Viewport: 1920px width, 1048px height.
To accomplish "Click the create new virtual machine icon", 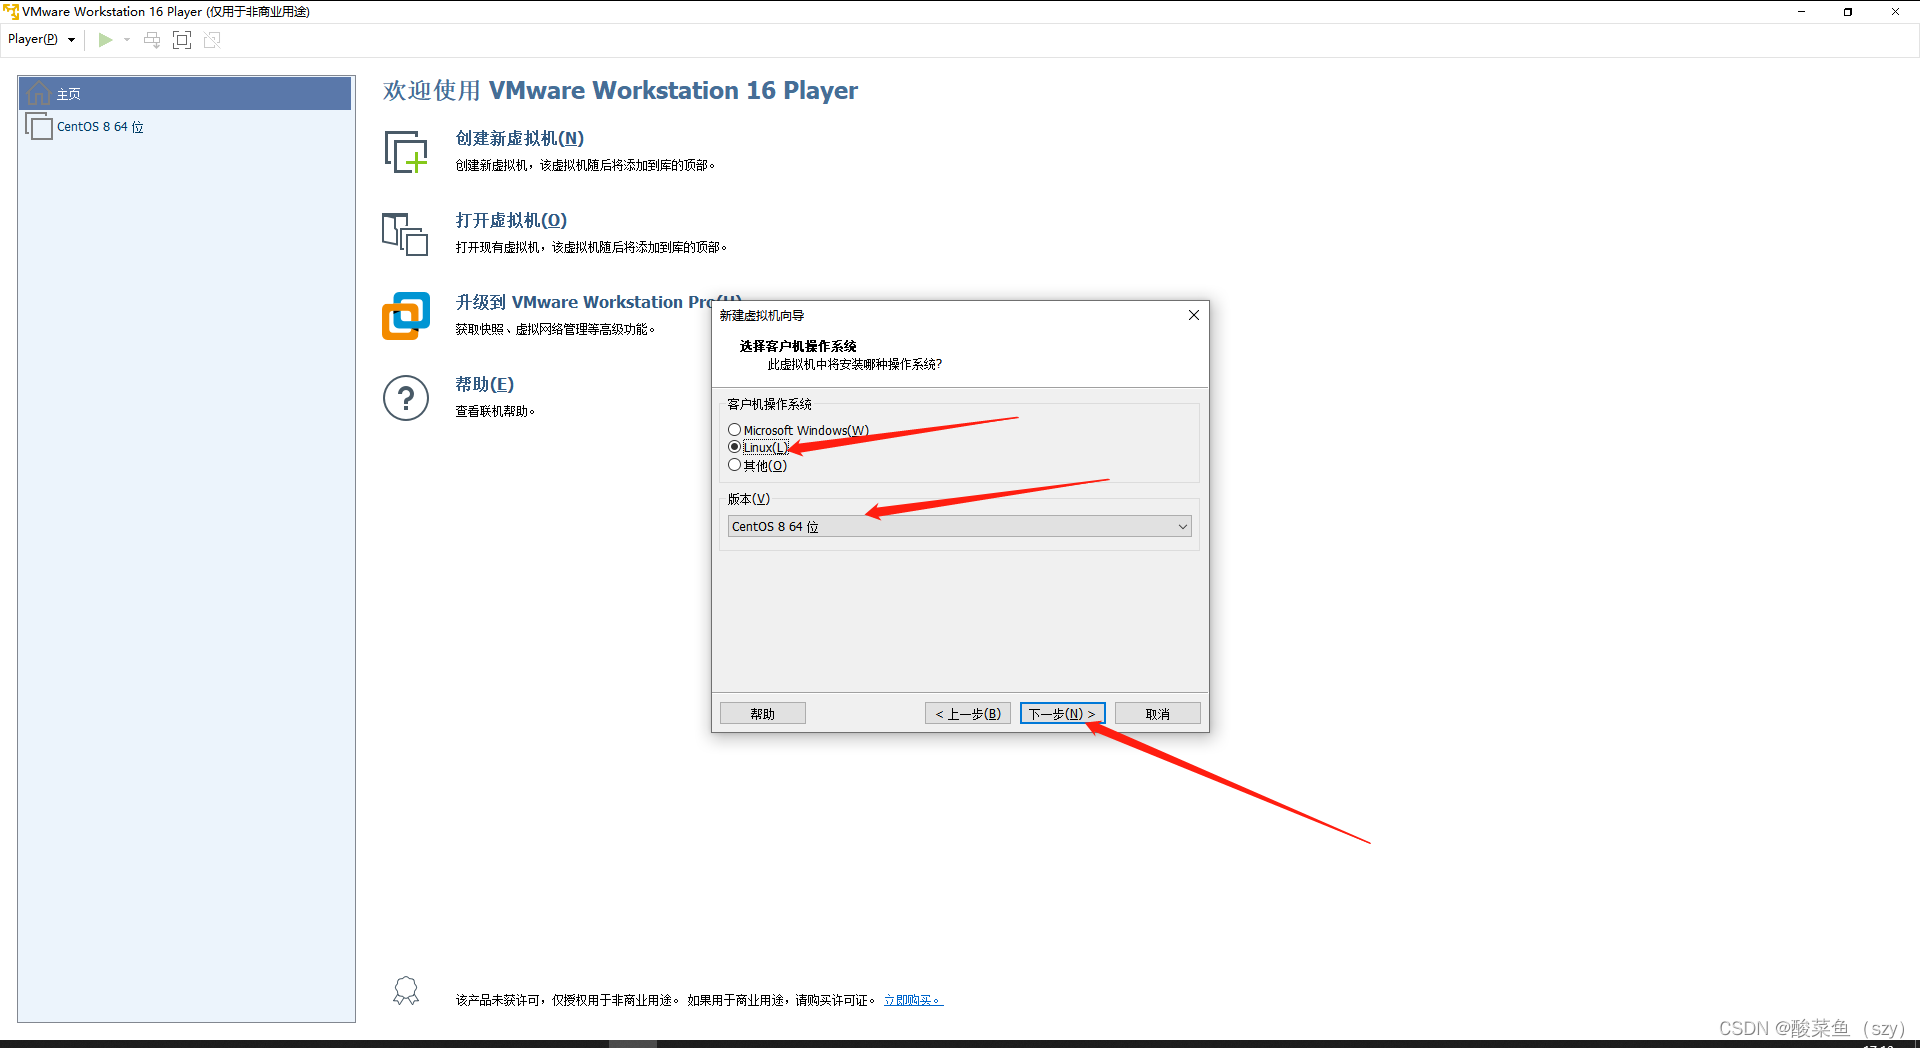I will [x=406, y=152].
